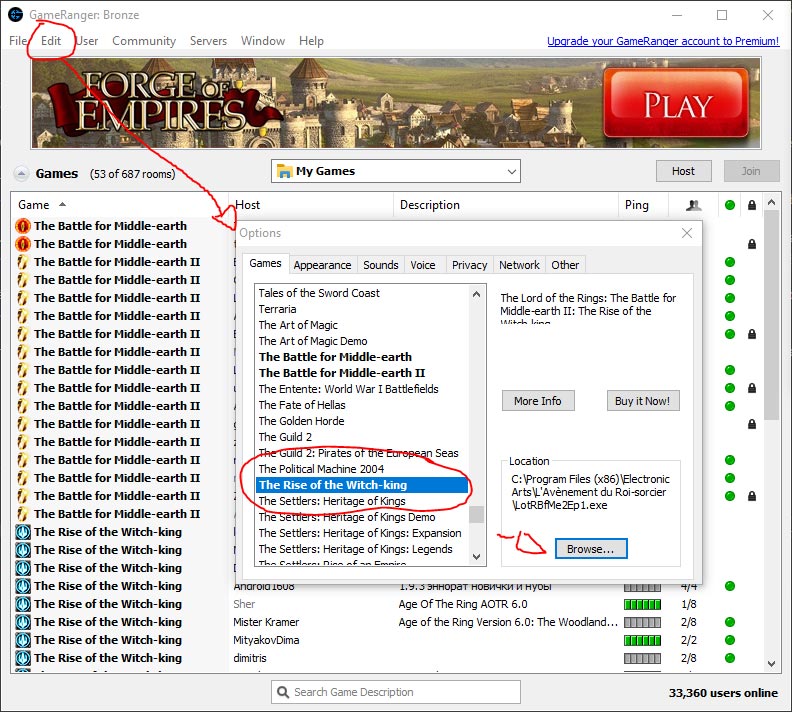792x712 pixels.
Task: Open the User menu
Action: point(87,41)
